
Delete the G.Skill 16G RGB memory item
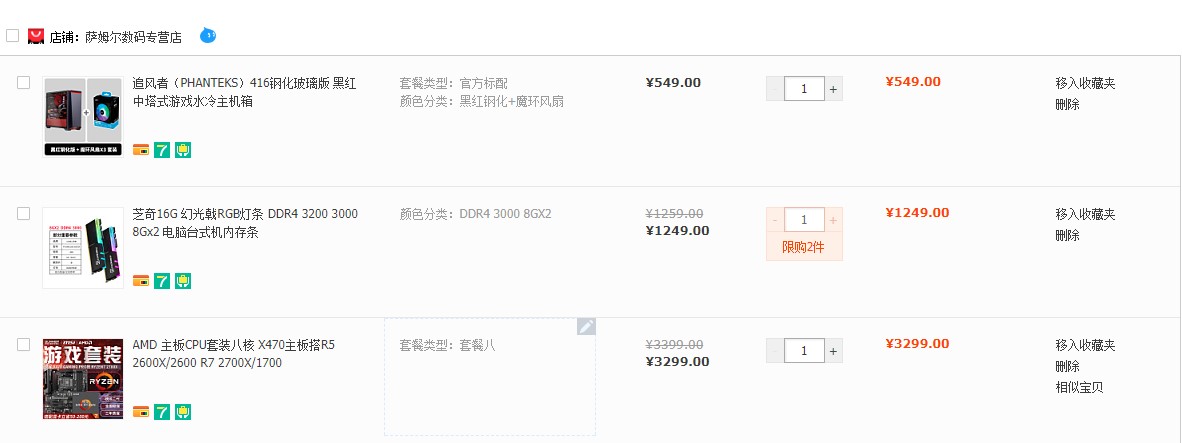pyautogui.click(x=1067, y=235)
